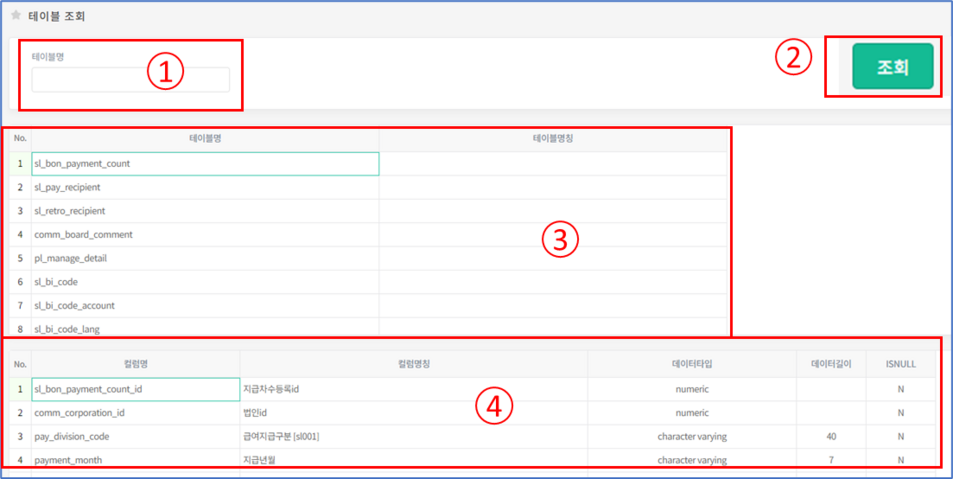The width and height of the screenshot is (953, 479).
Task: Choose the sl_retro_recipient row in table list
Action: 69,211
